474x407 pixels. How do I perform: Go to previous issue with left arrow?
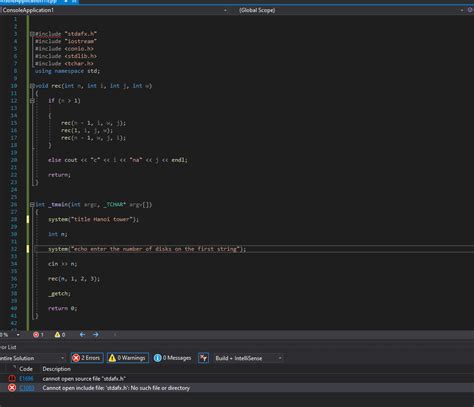82,334
